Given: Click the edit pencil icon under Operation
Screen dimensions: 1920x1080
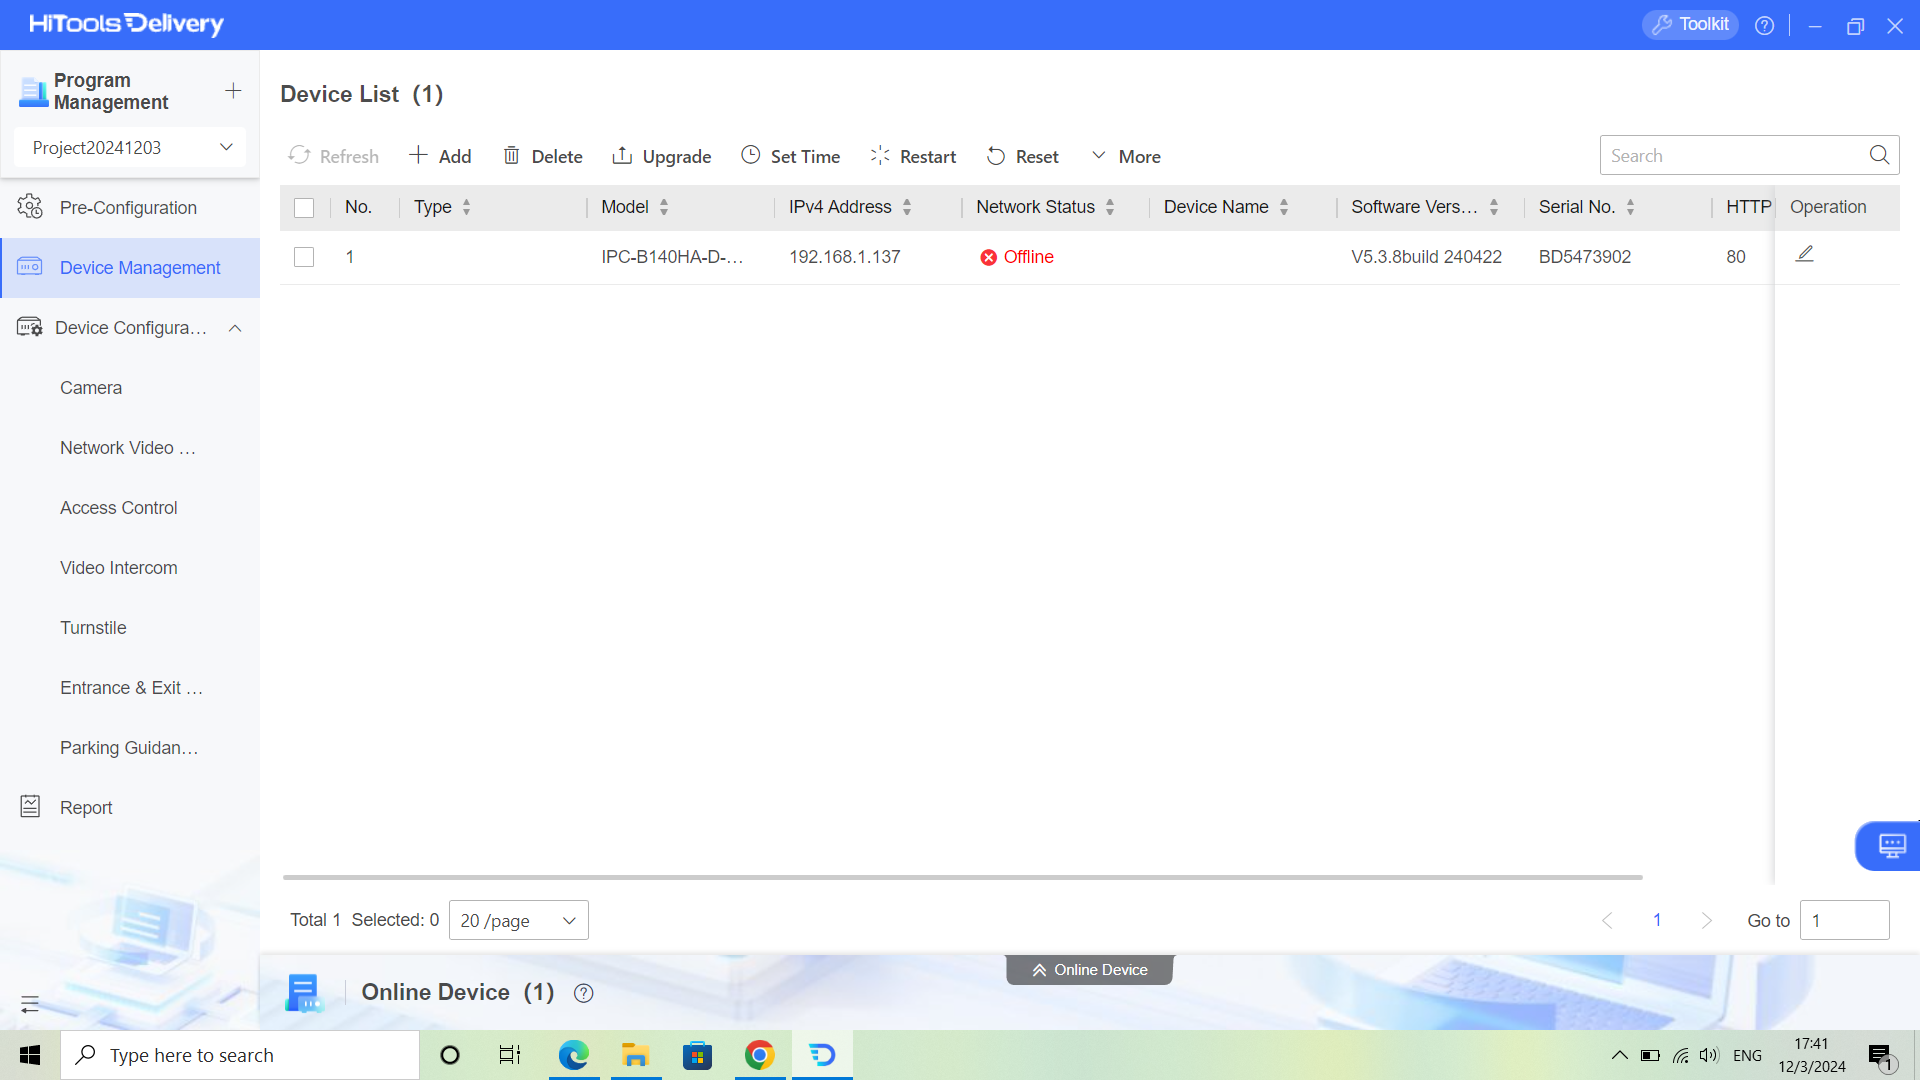Looking at the screenshot, I should tap(1805, 254).
